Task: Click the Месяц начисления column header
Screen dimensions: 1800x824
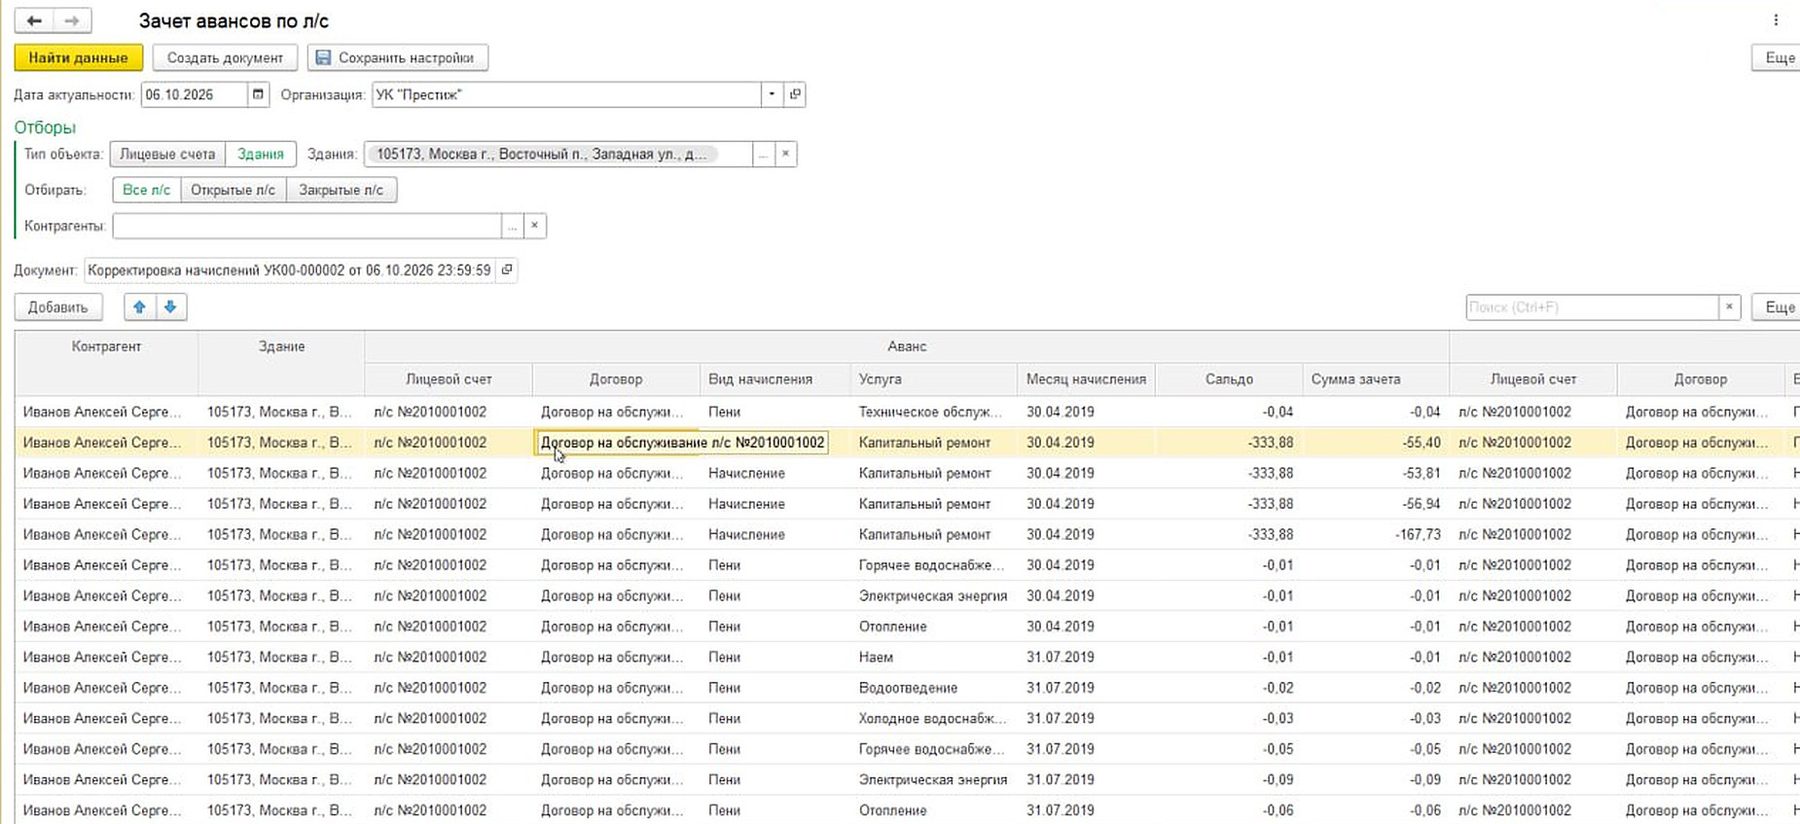Action: [1086, 380]
